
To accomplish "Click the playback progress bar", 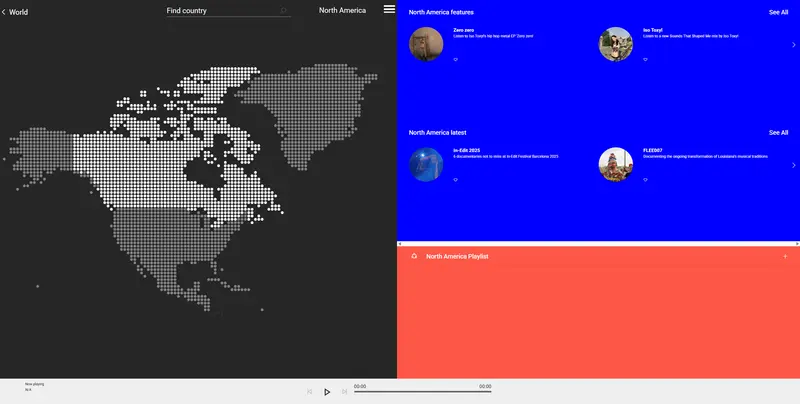I will tap(422, 392).
